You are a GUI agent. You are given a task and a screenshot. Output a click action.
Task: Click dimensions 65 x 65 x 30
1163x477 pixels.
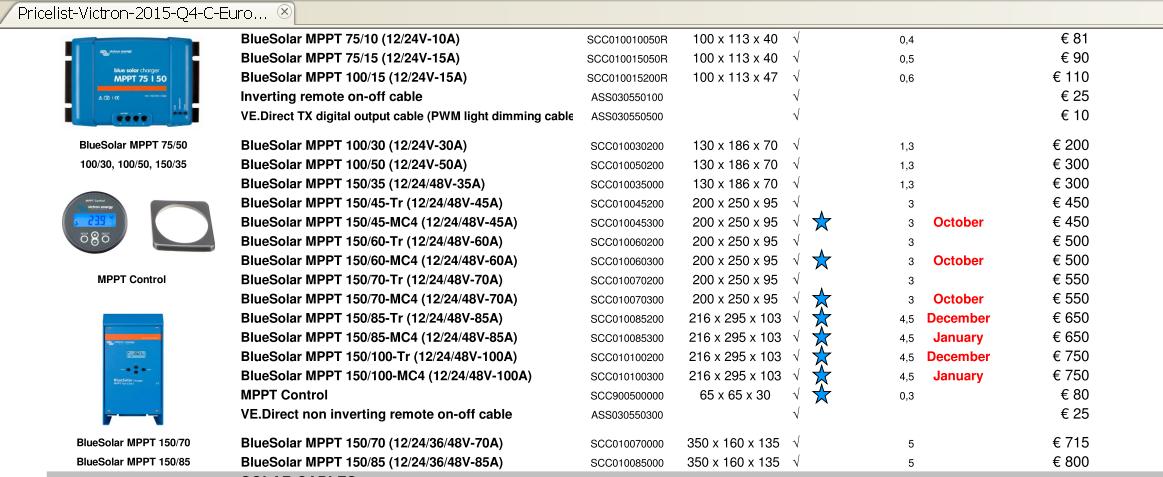point(735,395)
